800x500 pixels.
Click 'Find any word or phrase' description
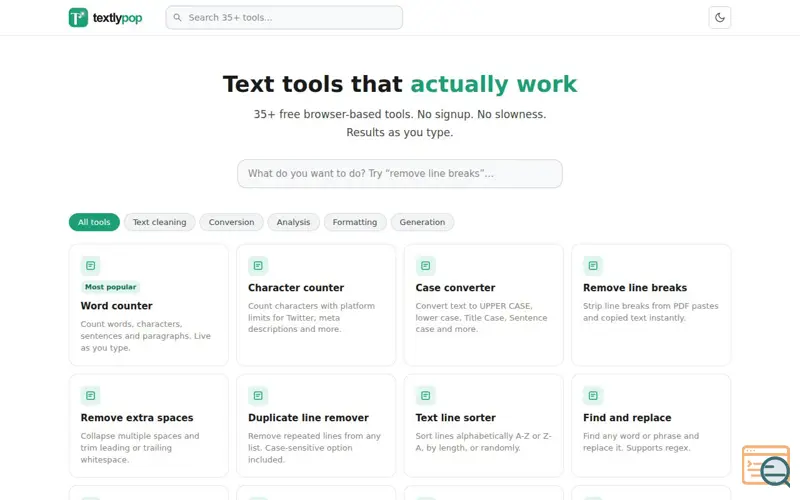click(x=641, y=442)
